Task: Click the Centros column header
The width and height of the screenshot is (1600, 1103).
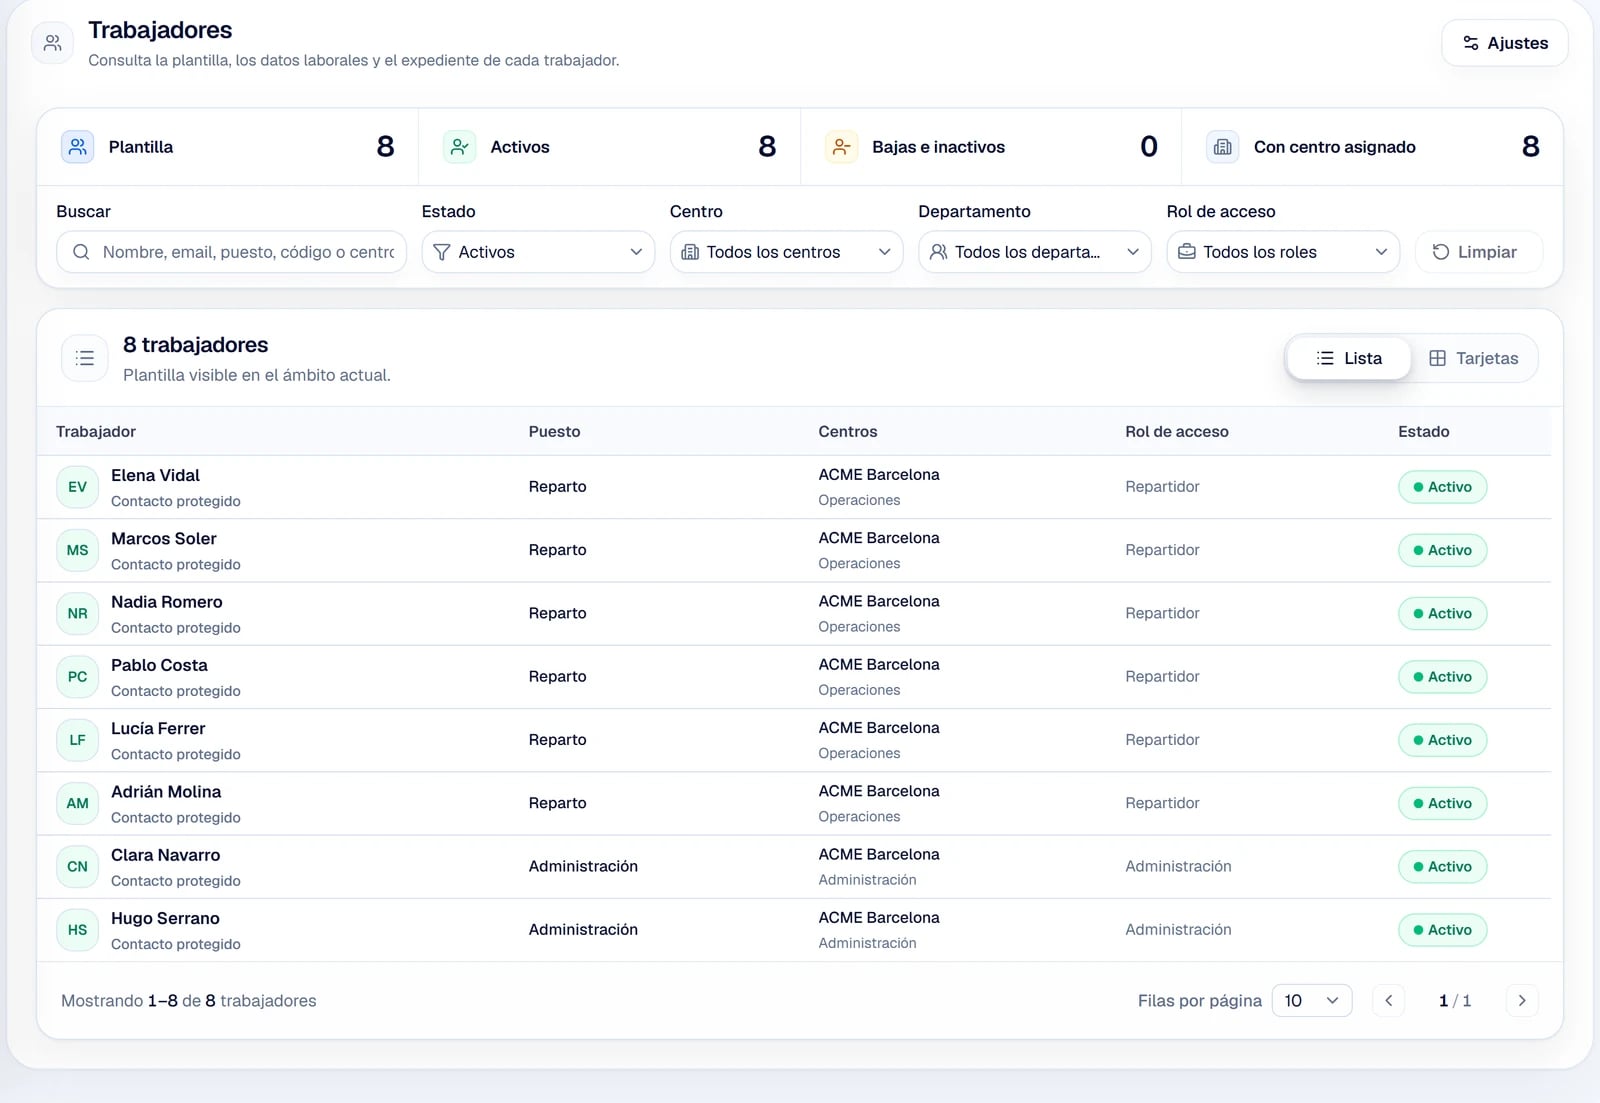Action: pos(848,431)
